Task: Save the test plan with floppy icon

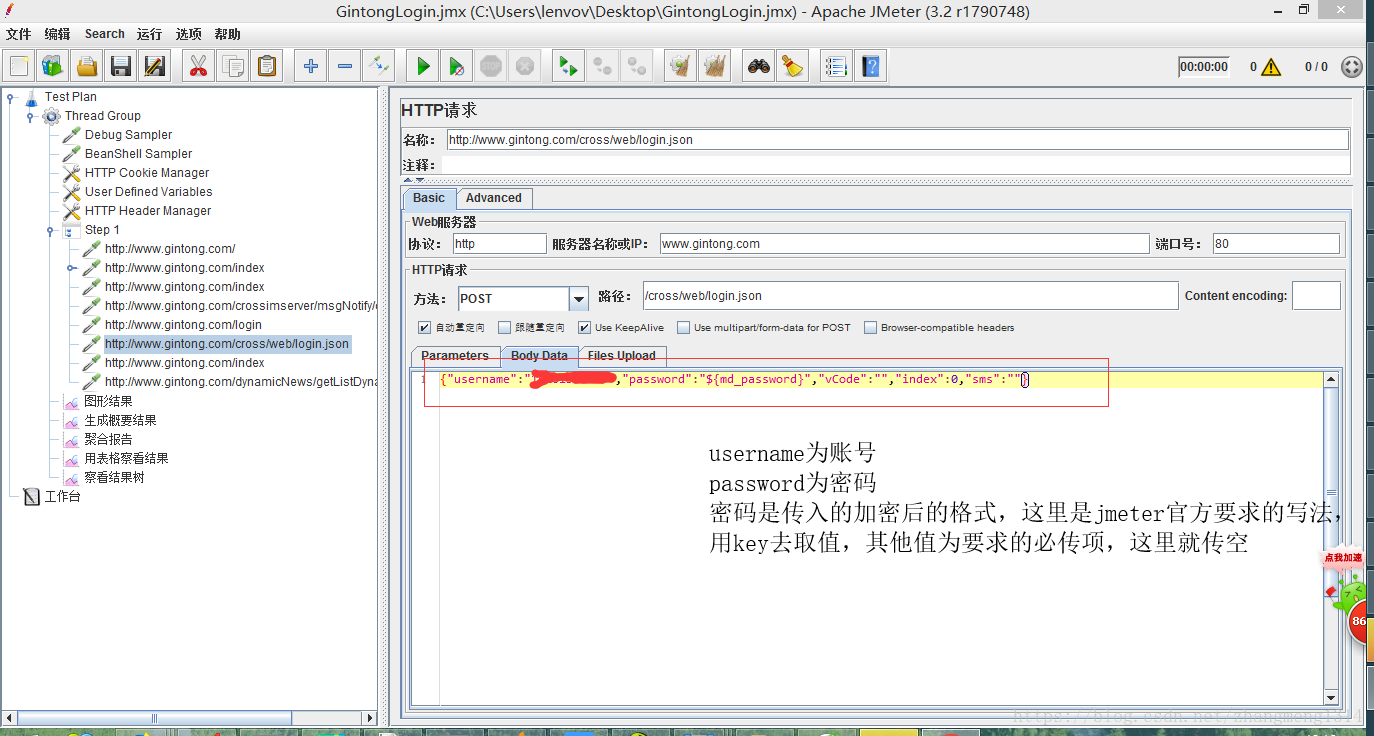Action: pos(121,66)
